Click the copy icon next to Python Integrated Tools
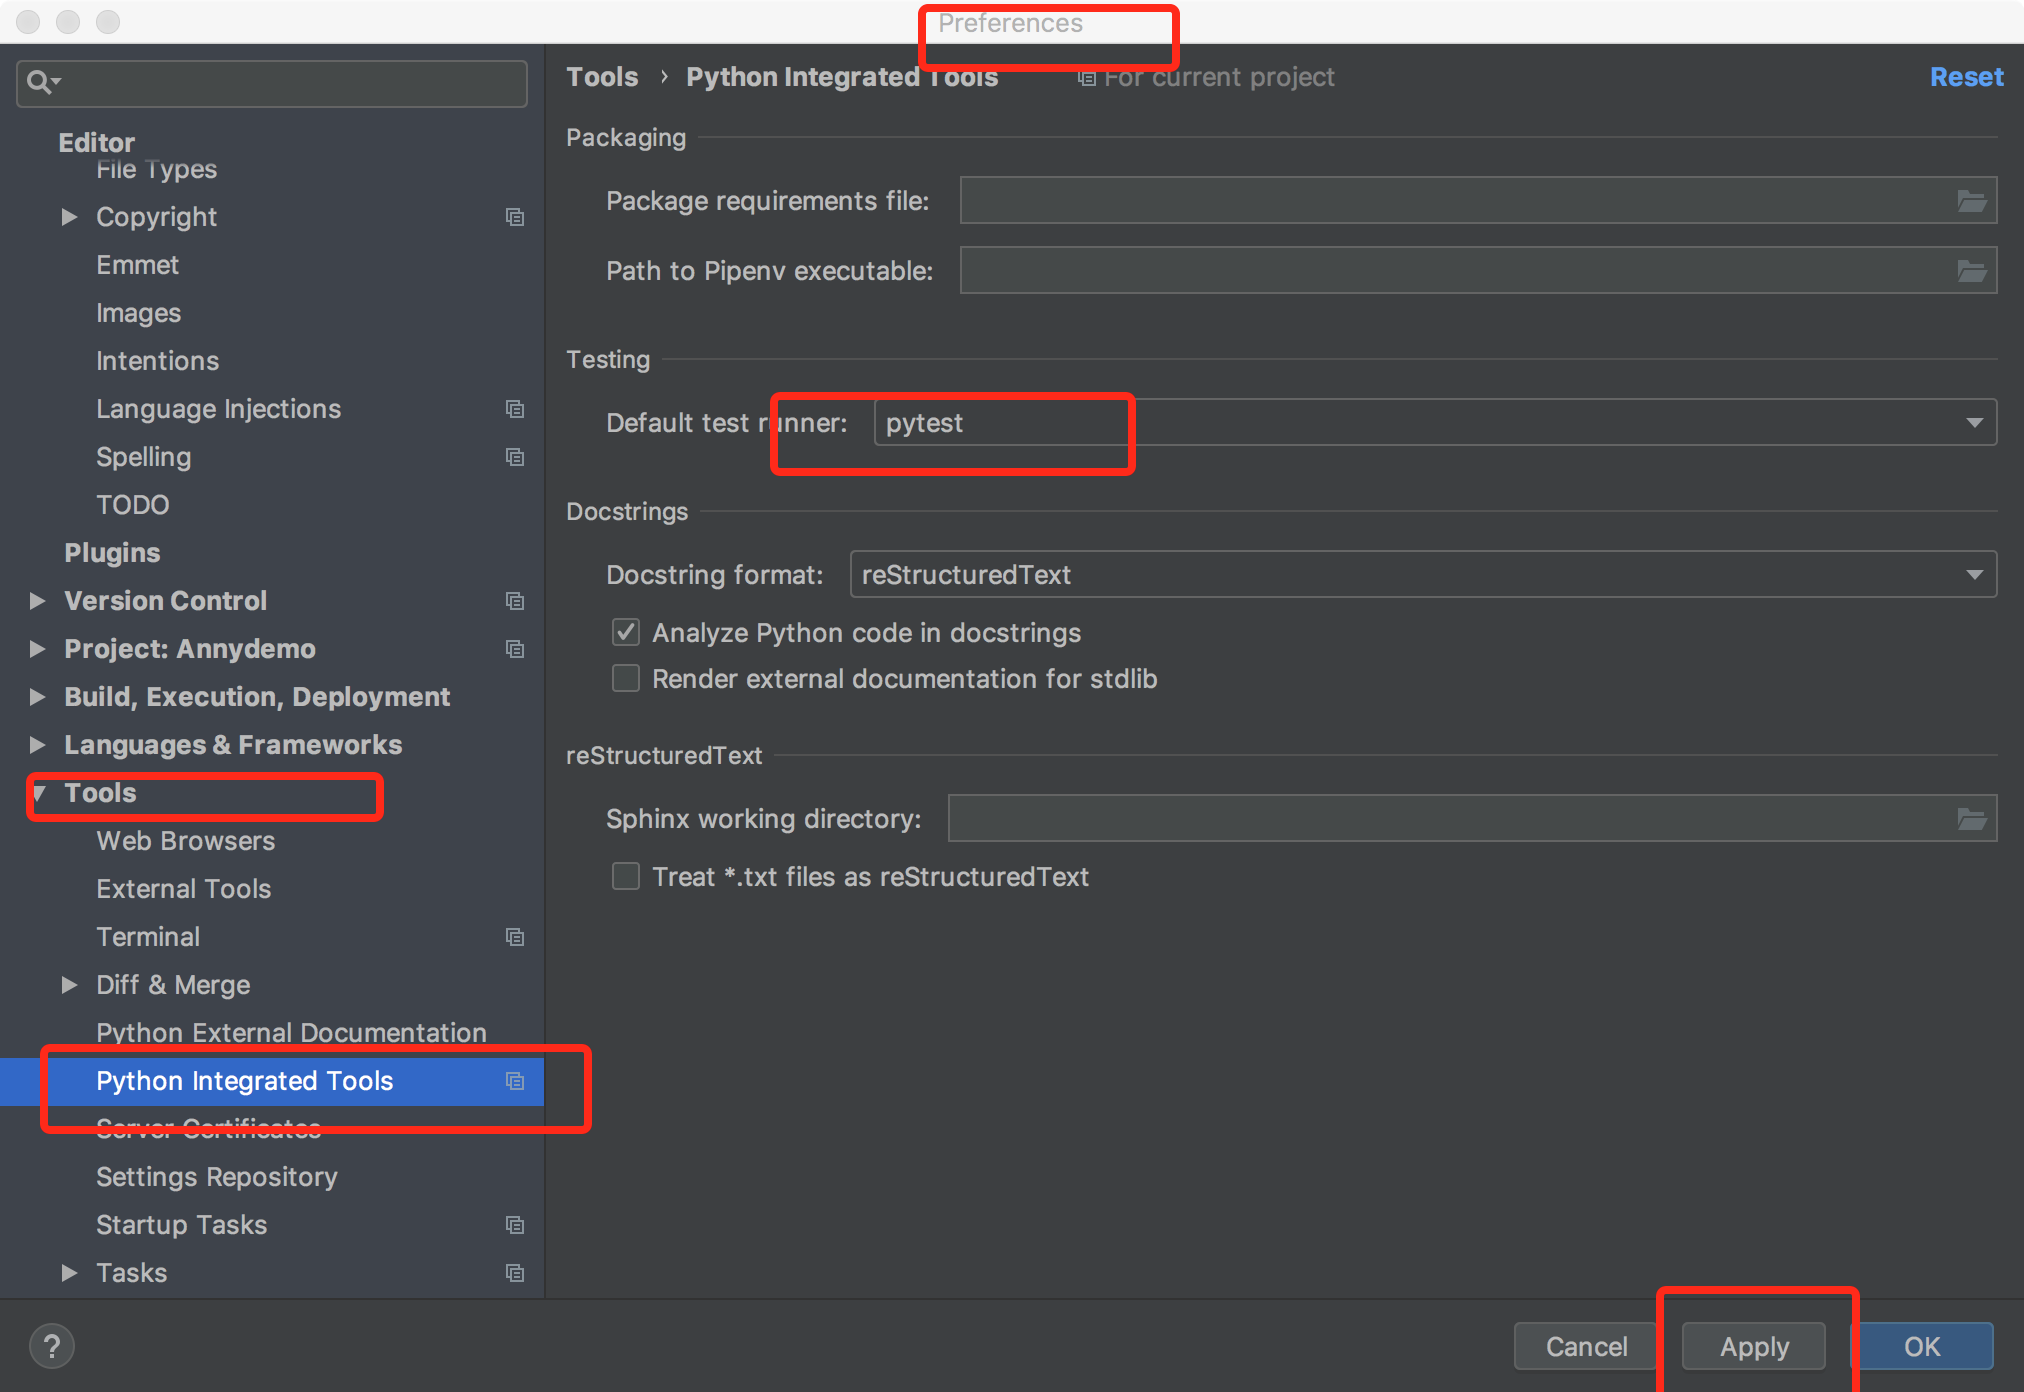This screenshot has width=2024, height=1392. click(515, 1081)
